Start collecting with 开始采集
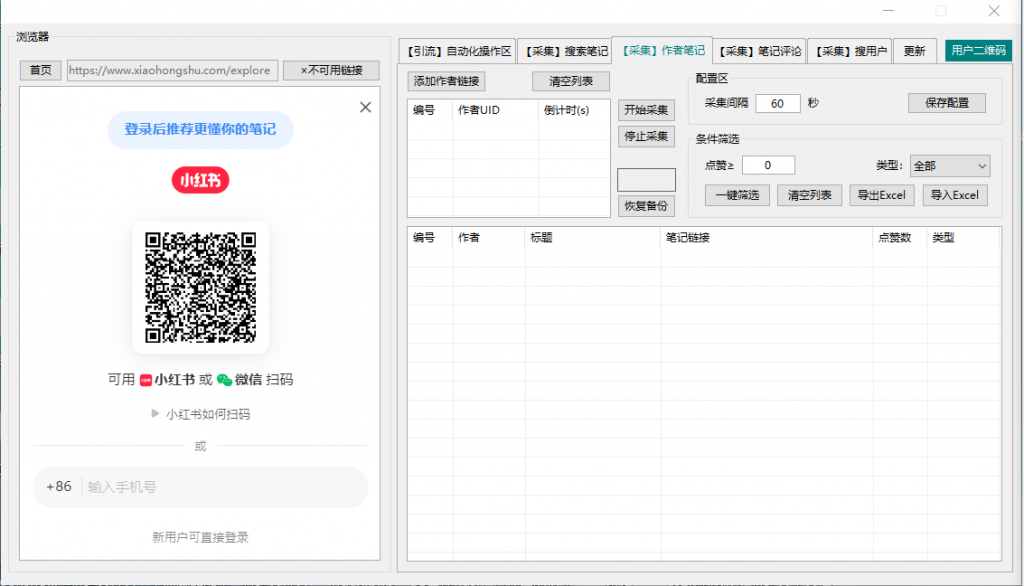The height and width of the screenshot is (586, 1024). tap(646, 110)
